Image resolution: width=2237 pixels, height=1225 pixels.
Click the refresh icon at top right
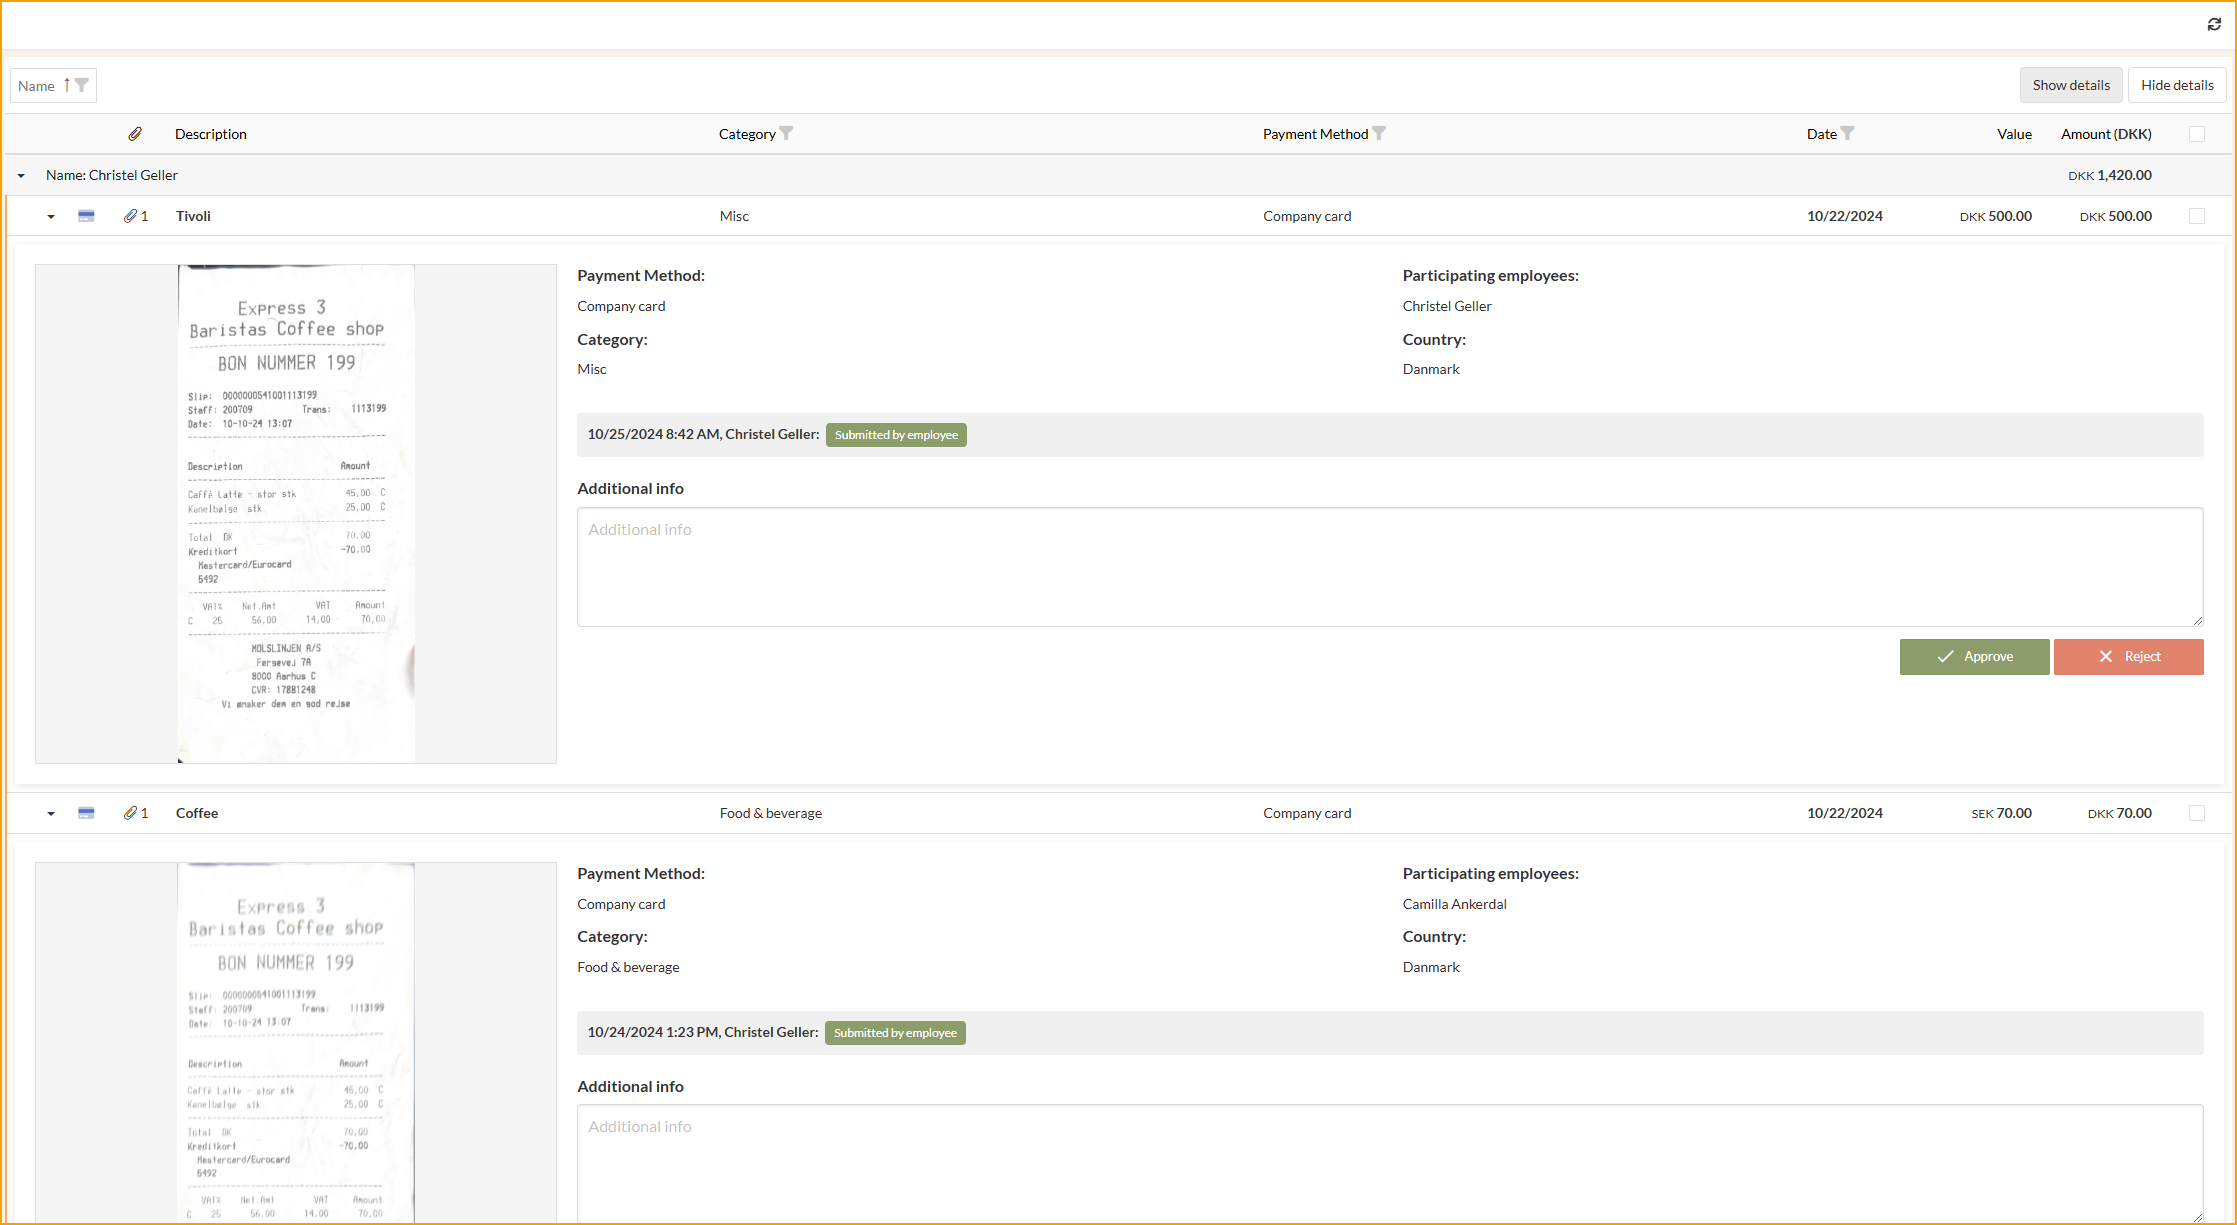pyautogui.click(x=2214, y=24)
